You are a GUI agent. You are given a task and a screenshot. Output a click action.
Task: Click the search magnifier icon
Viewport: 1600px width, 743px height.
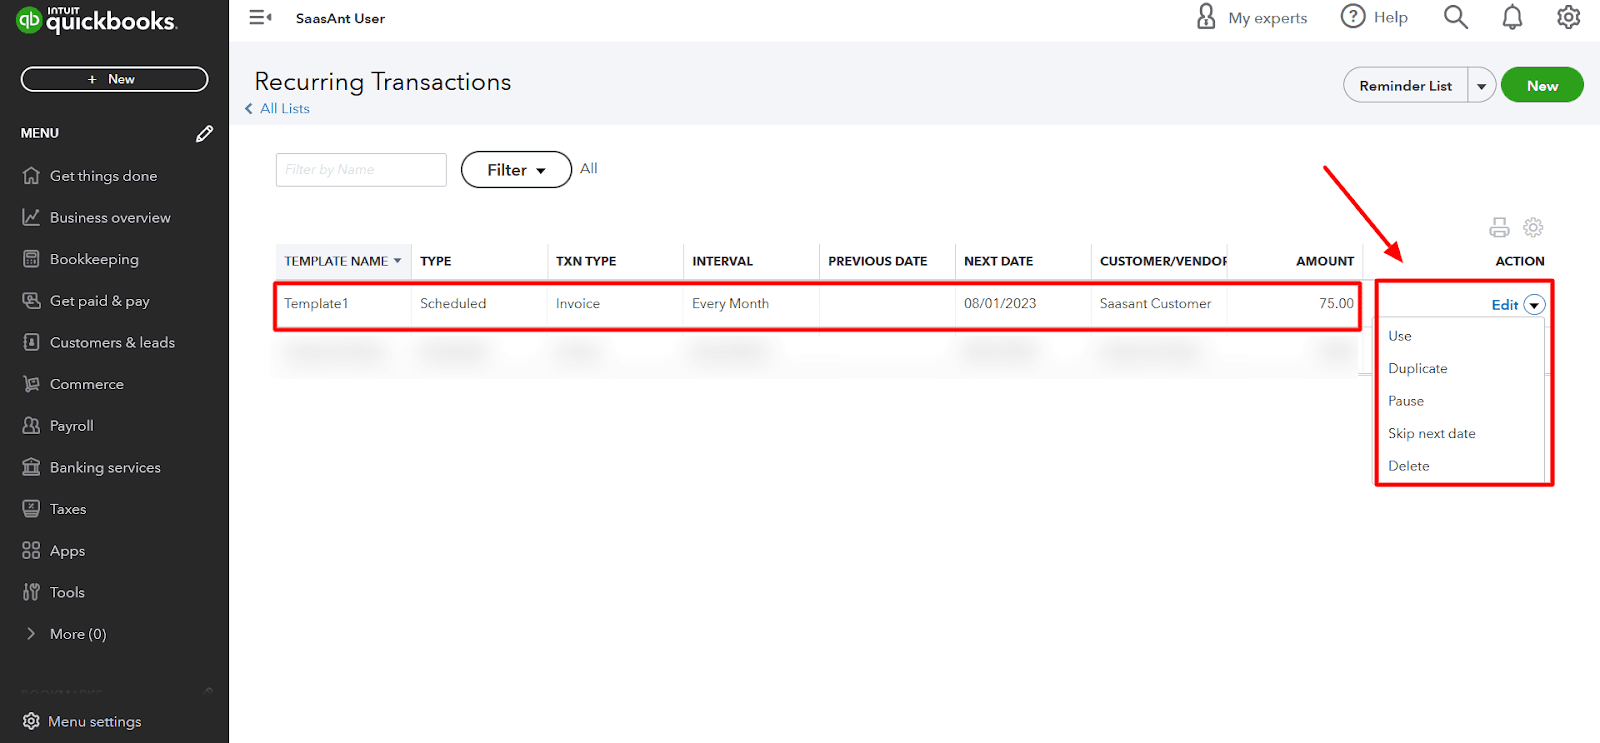(x=1456, y=17)
